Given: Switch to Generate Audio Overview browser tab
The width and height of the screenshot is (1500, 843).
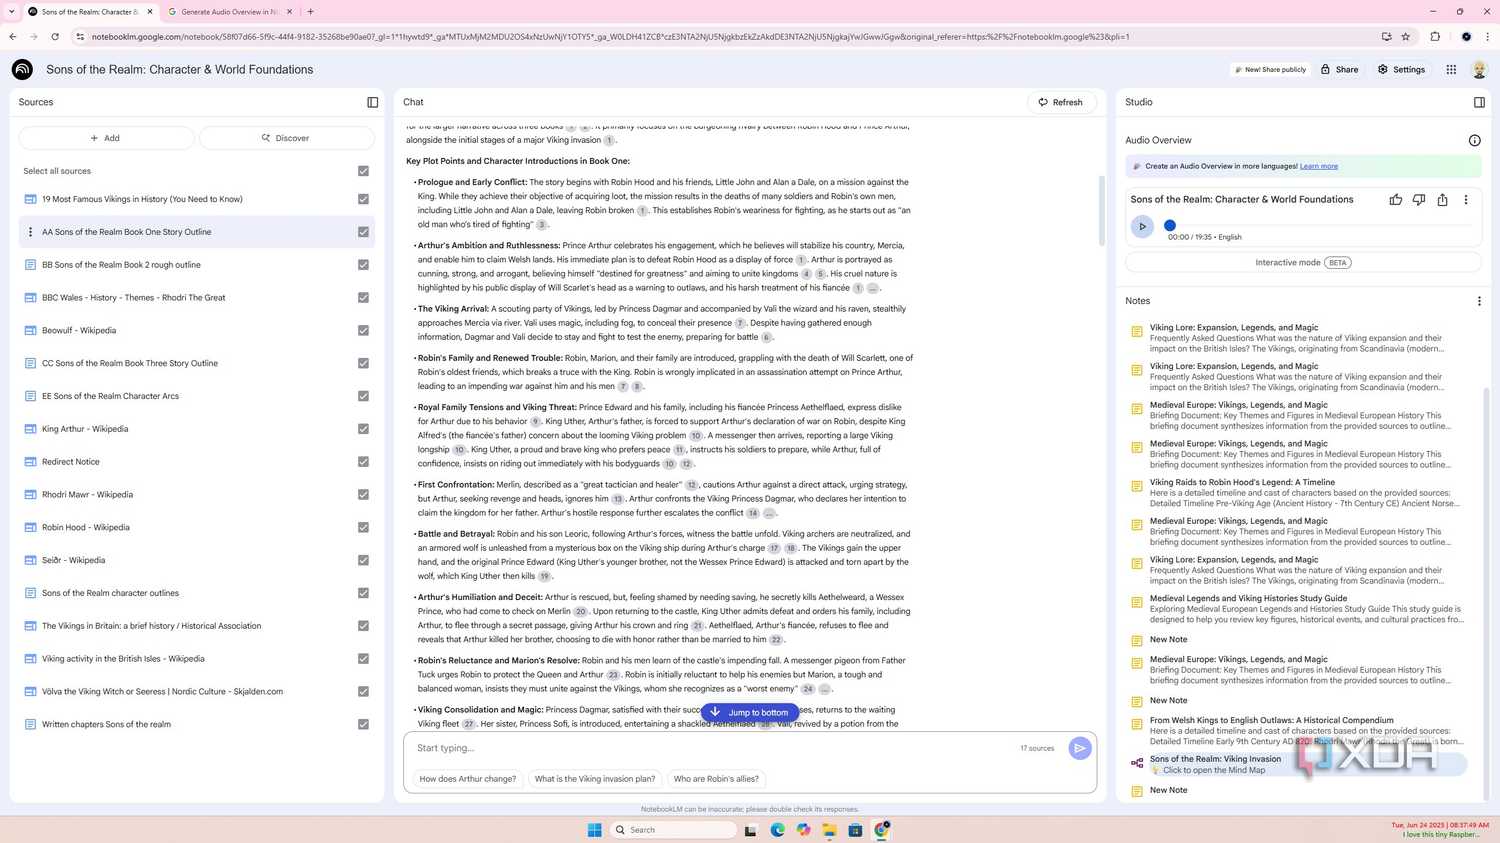Looking at the screenshot, I should point(229,12).
